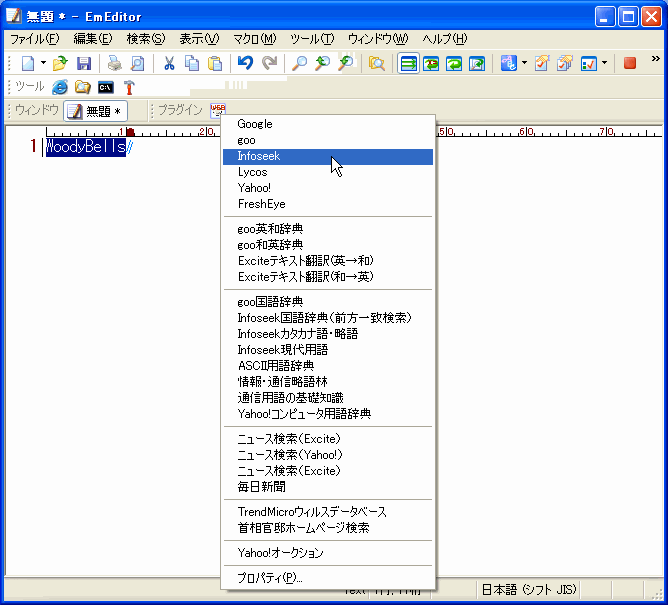Viewport: 668px width, 605px height.
Task: Open プロパティ(P)... at the menu bottom
Action: pyautogui.click(x=270, y=577)
